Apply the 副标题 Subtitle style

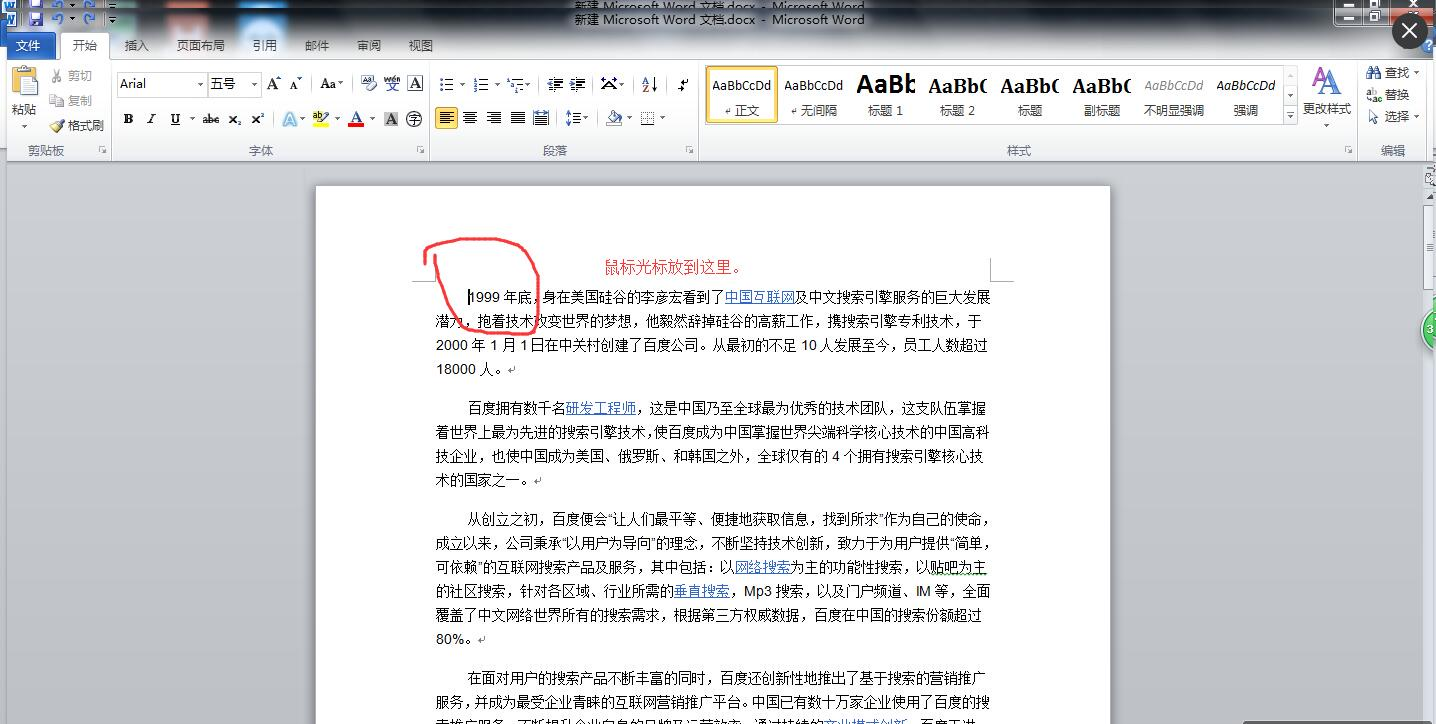(x=1101, y=94)
